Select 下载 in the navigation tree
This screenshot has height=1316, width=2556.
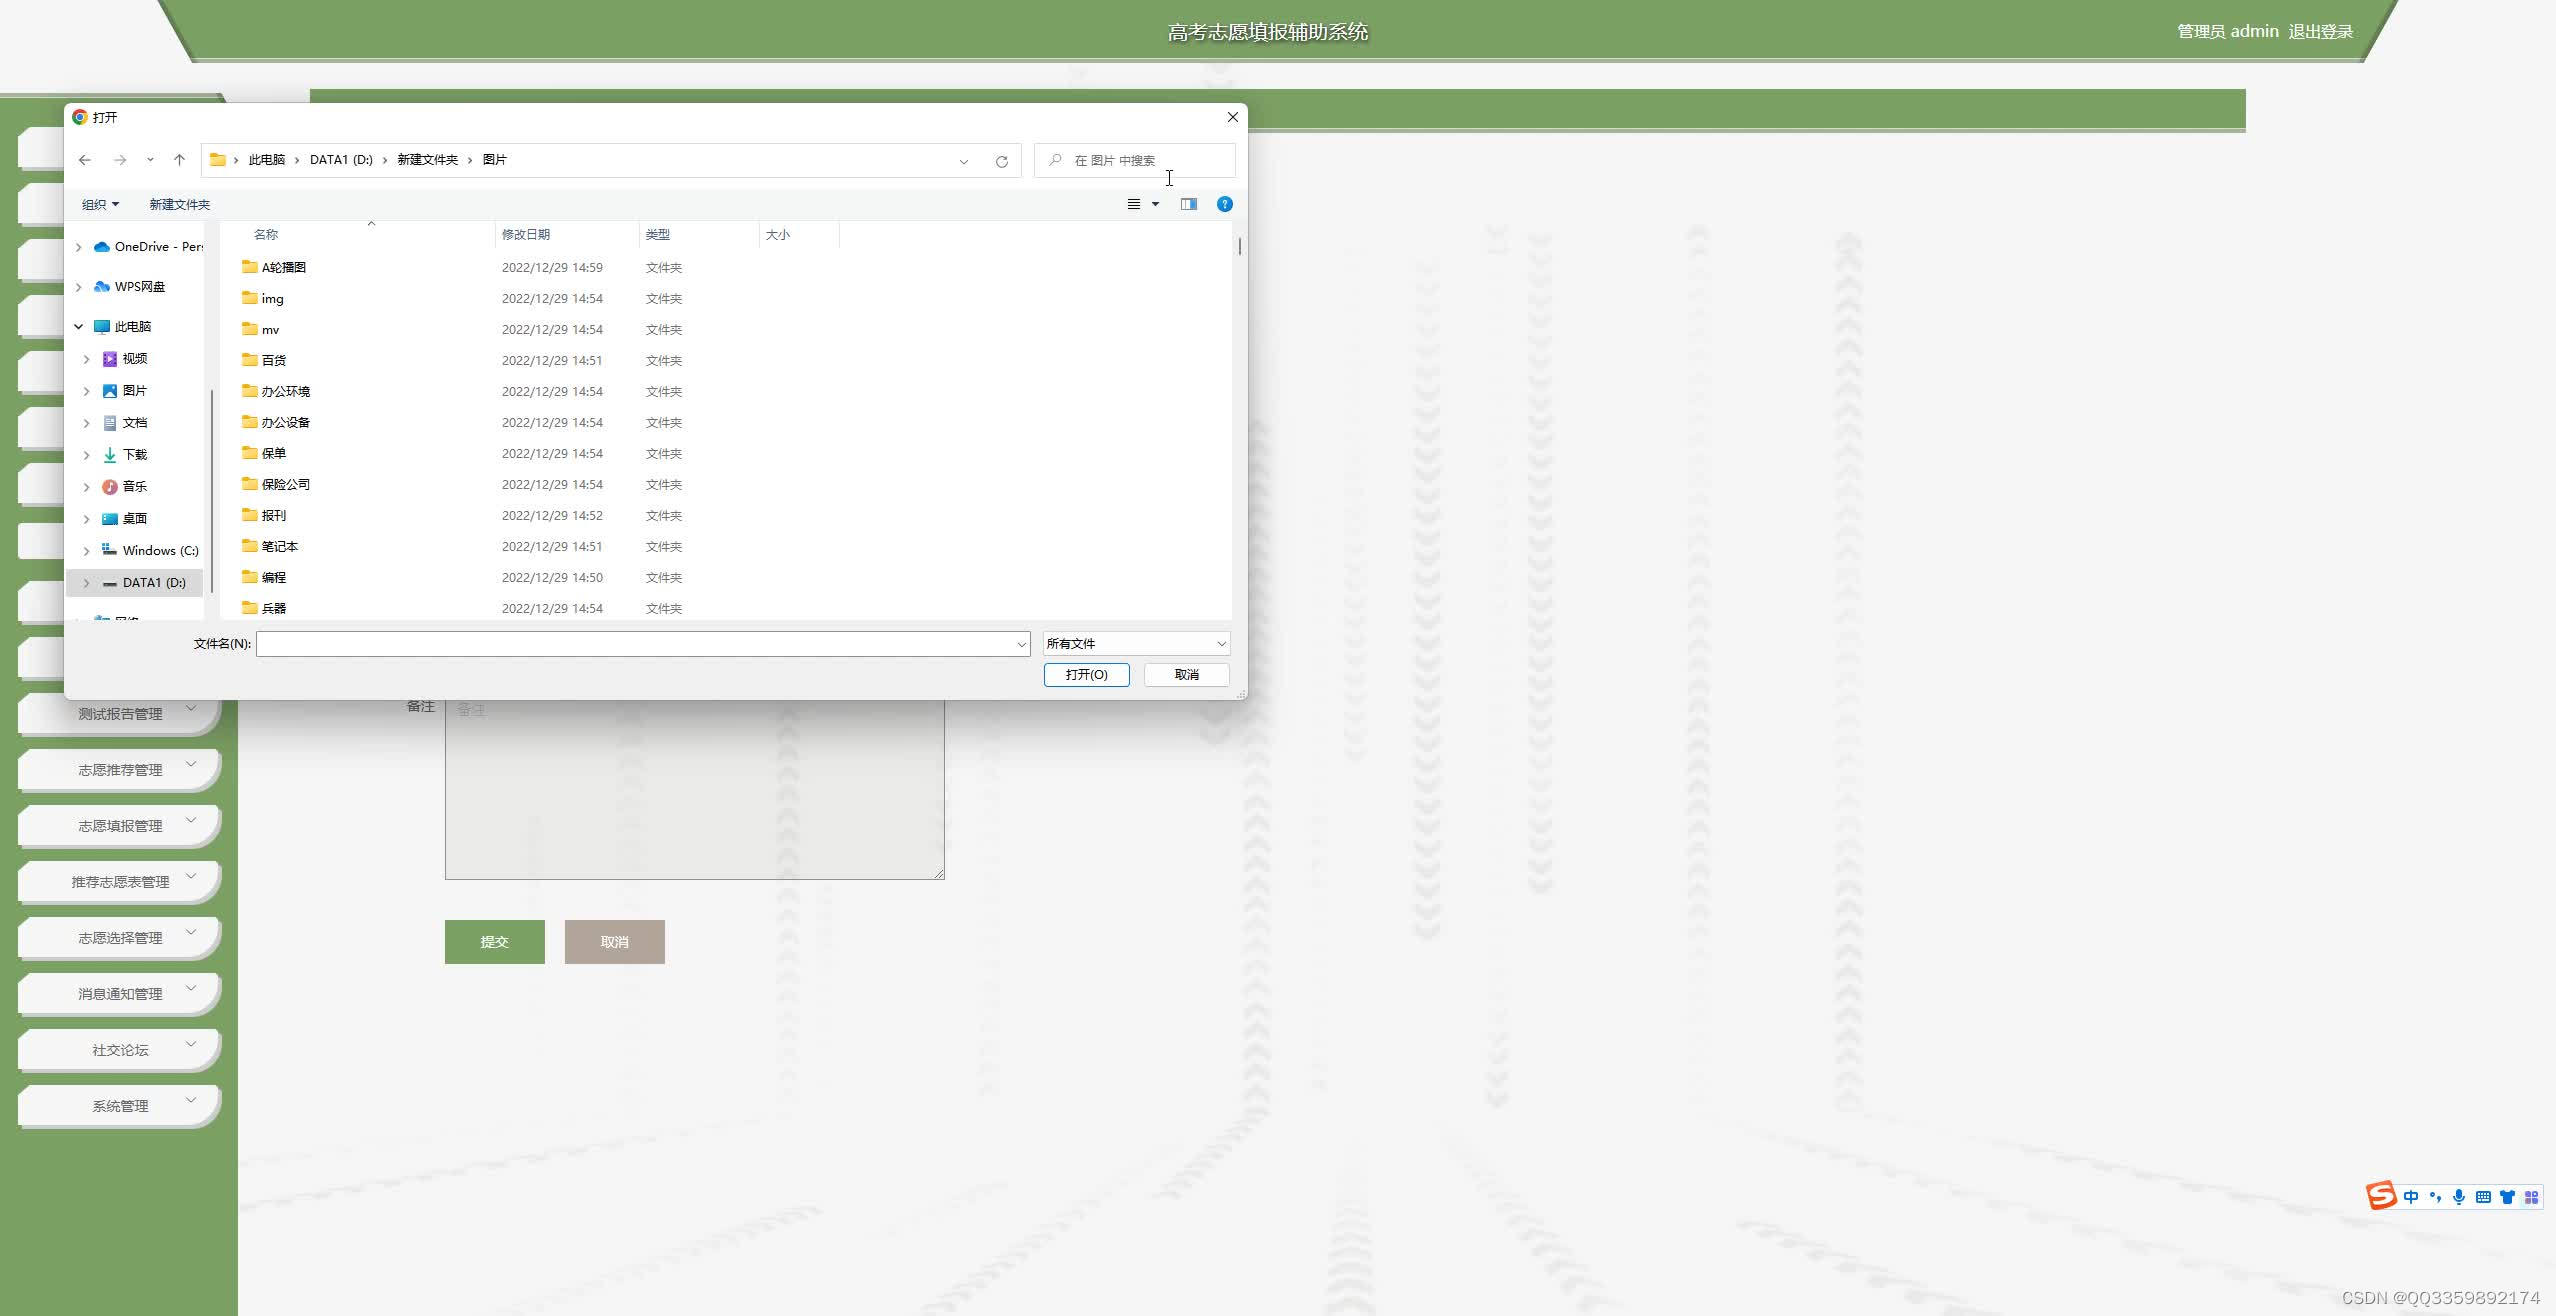[125, 455]
